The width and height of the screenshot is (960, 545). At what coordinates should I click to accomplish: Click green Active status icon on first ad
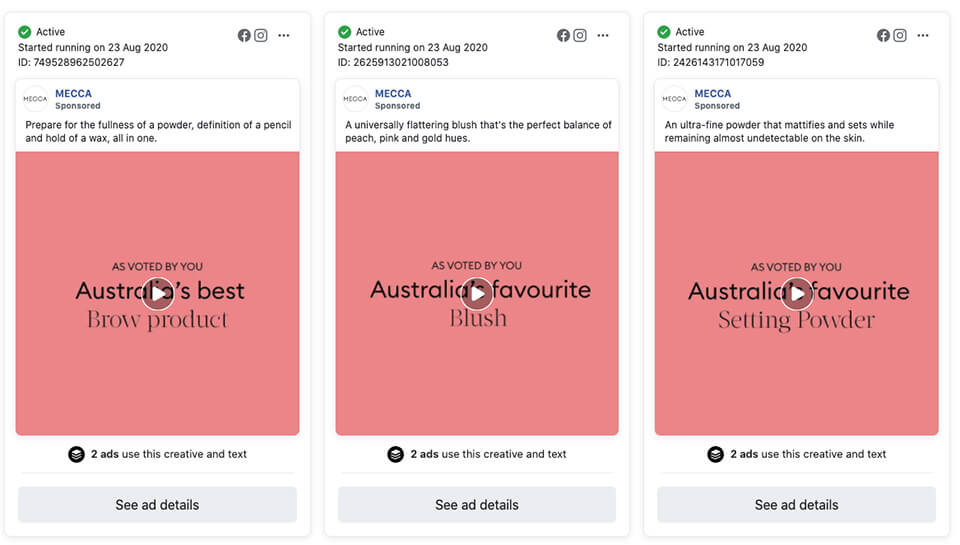click(x=24, y=32)
